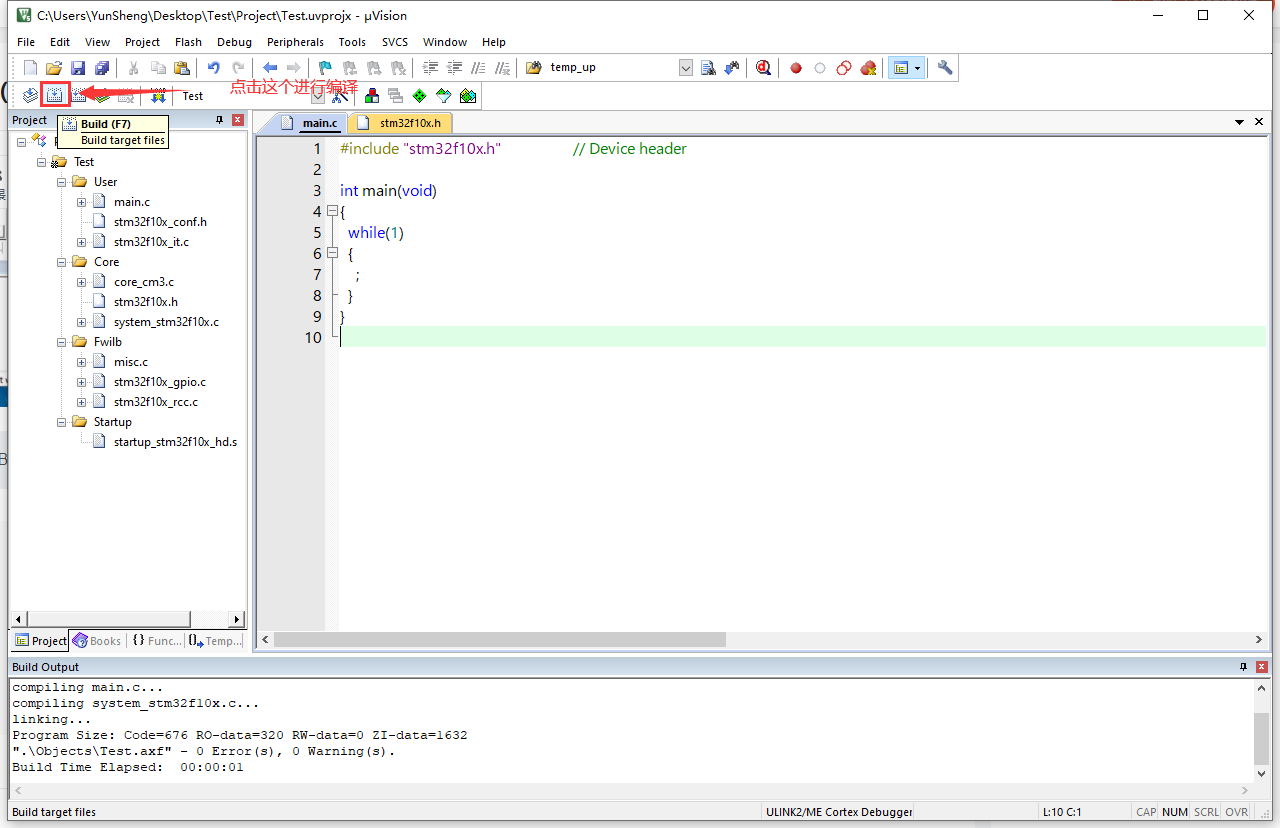Download code to flash with LOAD icon

[x=158, y=96]
